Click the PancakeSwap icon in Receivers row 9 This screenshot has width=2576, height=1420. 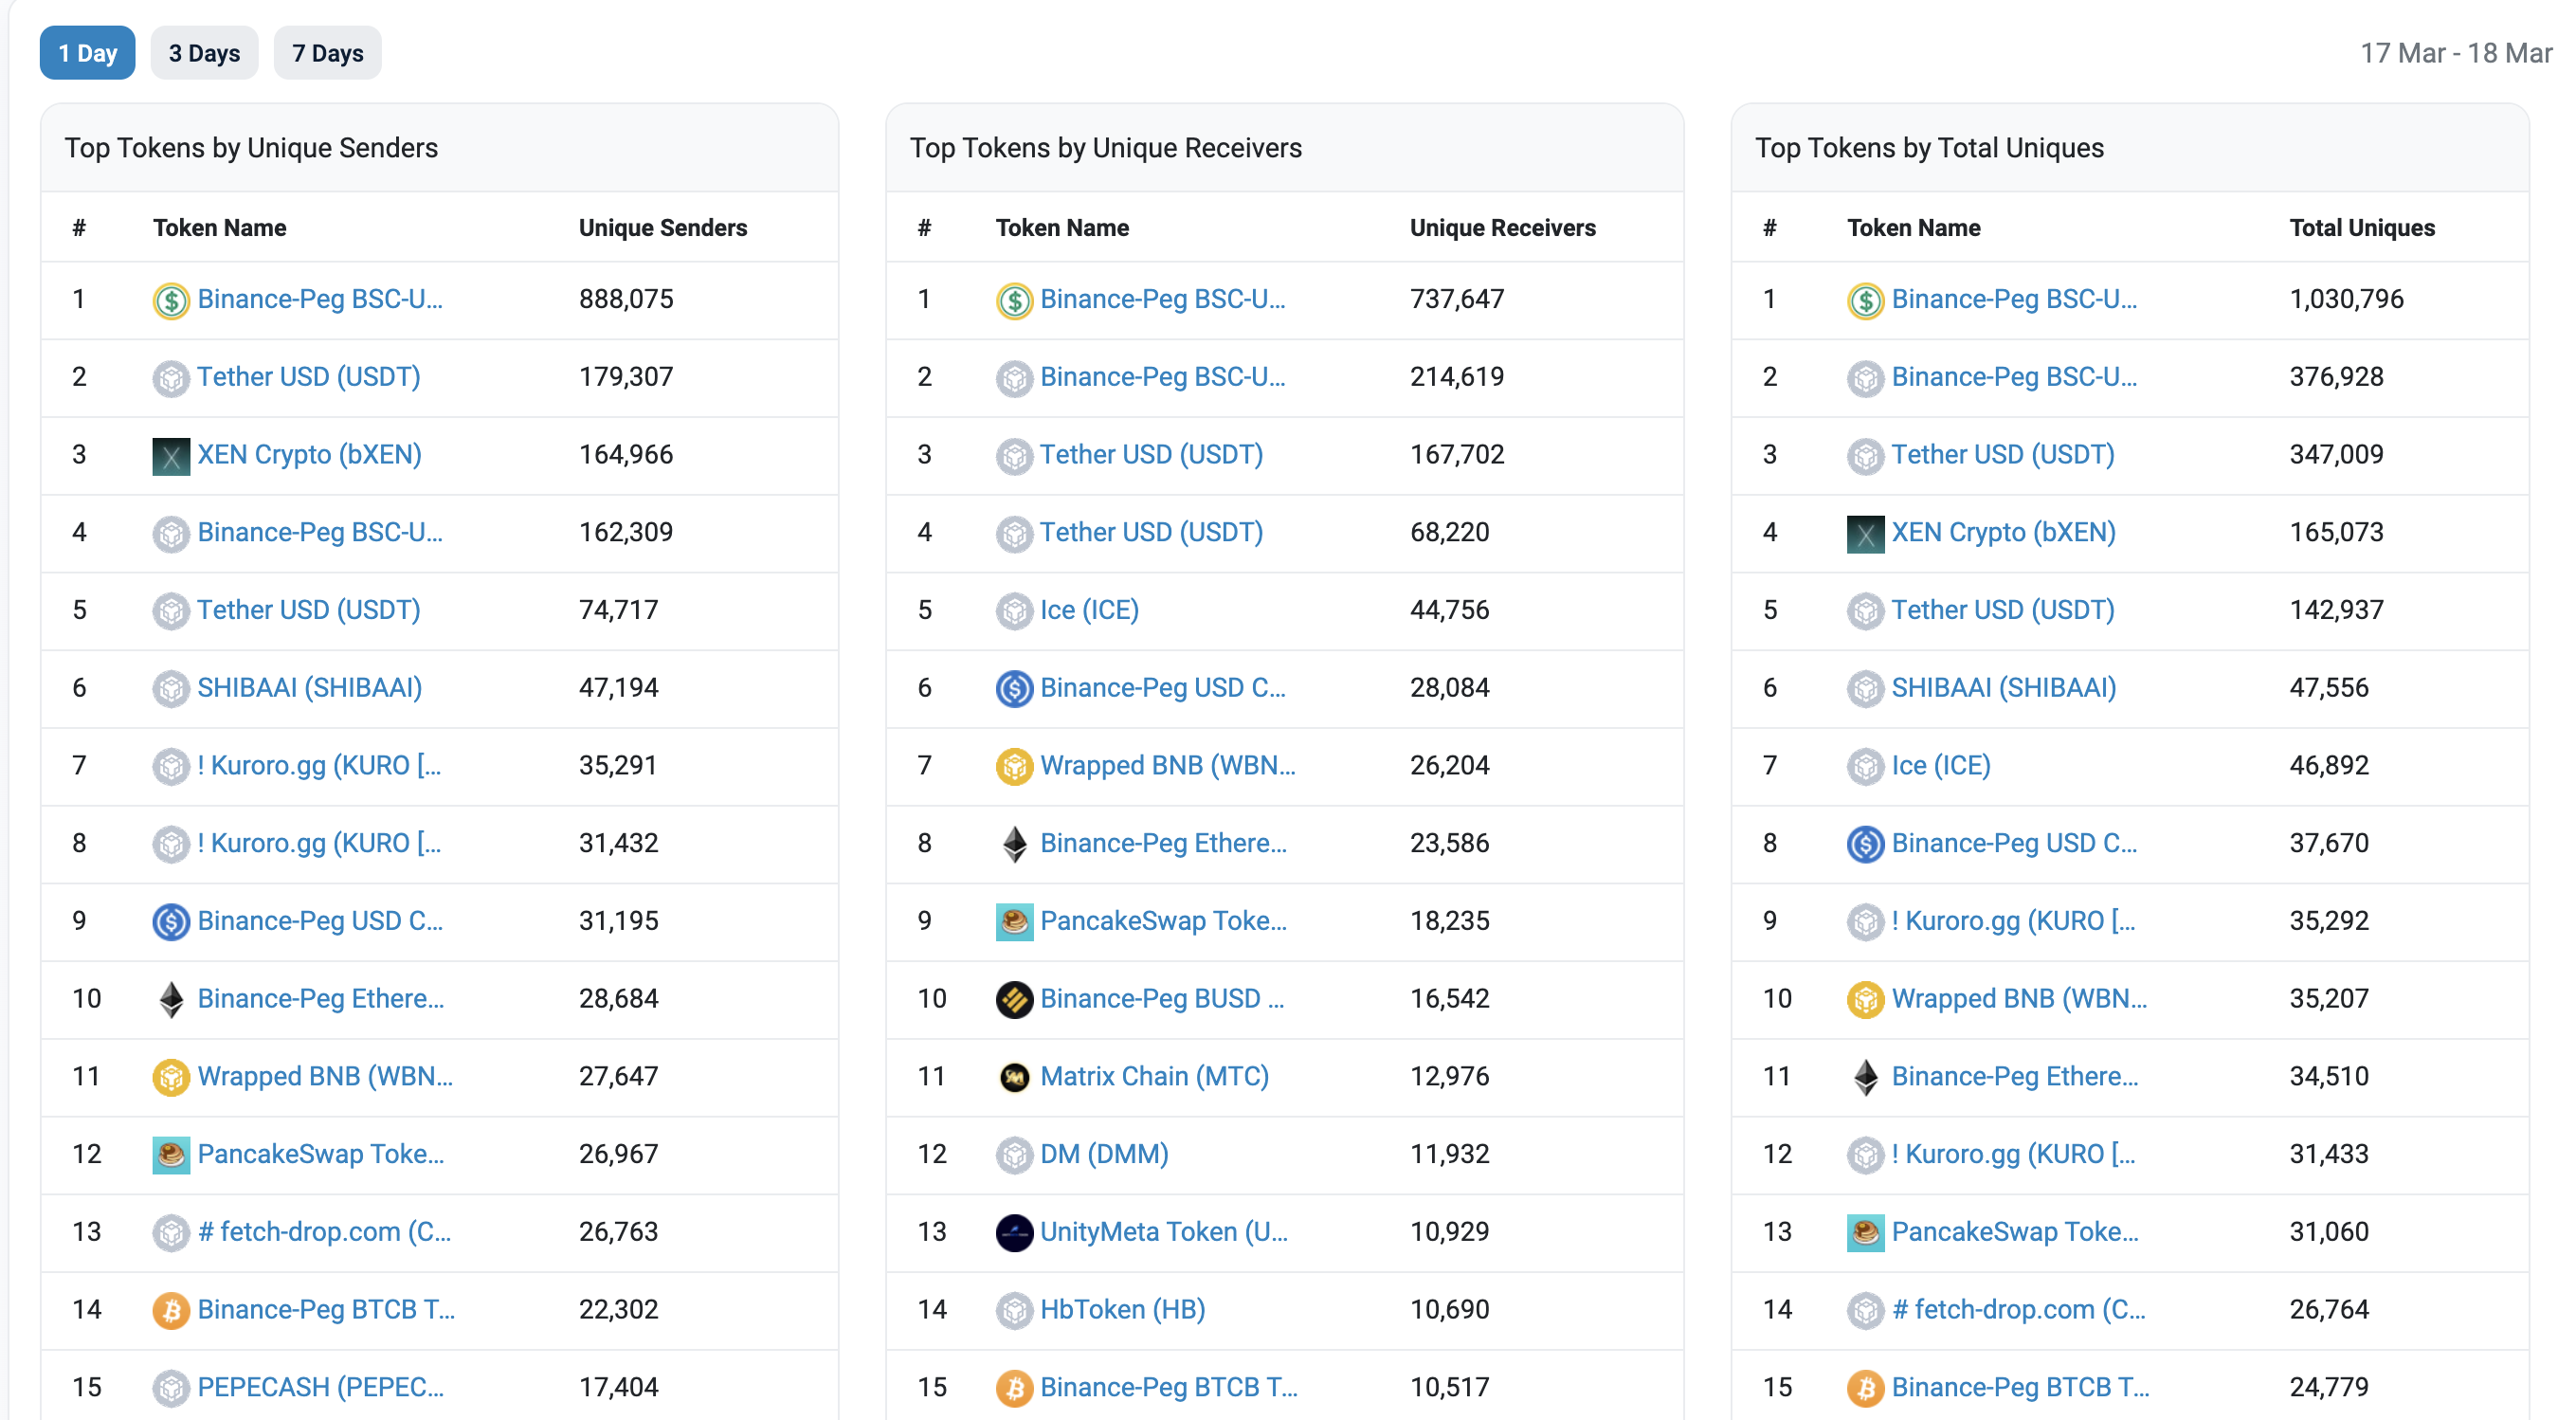1014,922
